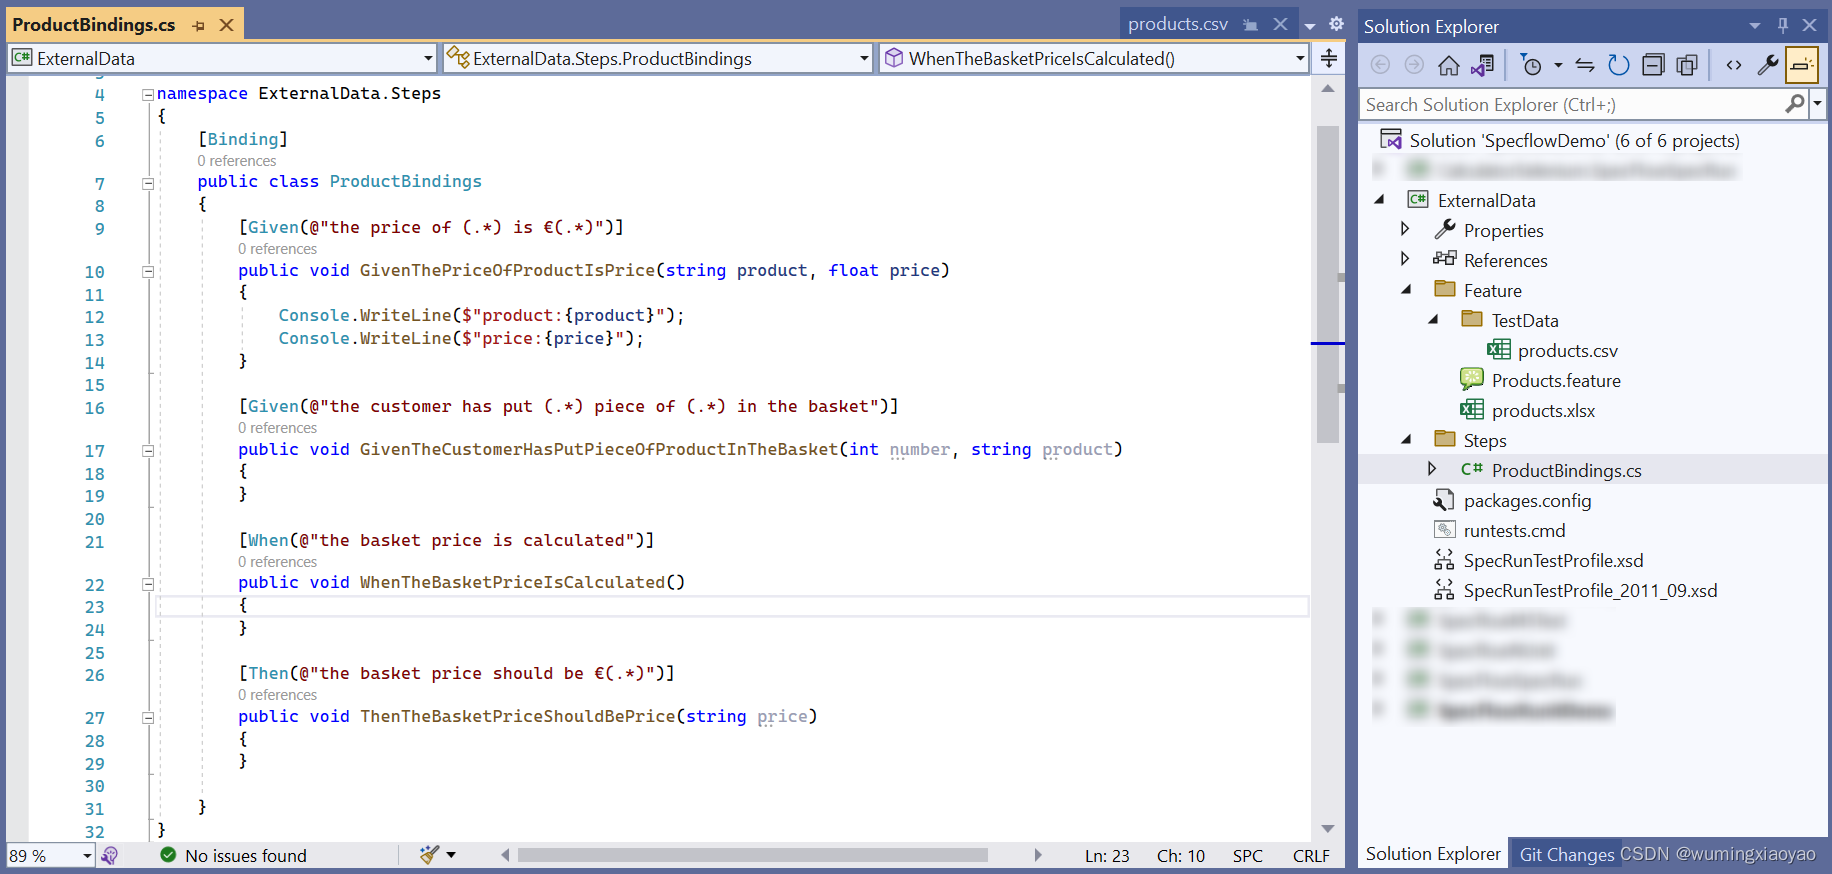Open the search options dropdown in Solution Explorer

1817,103
